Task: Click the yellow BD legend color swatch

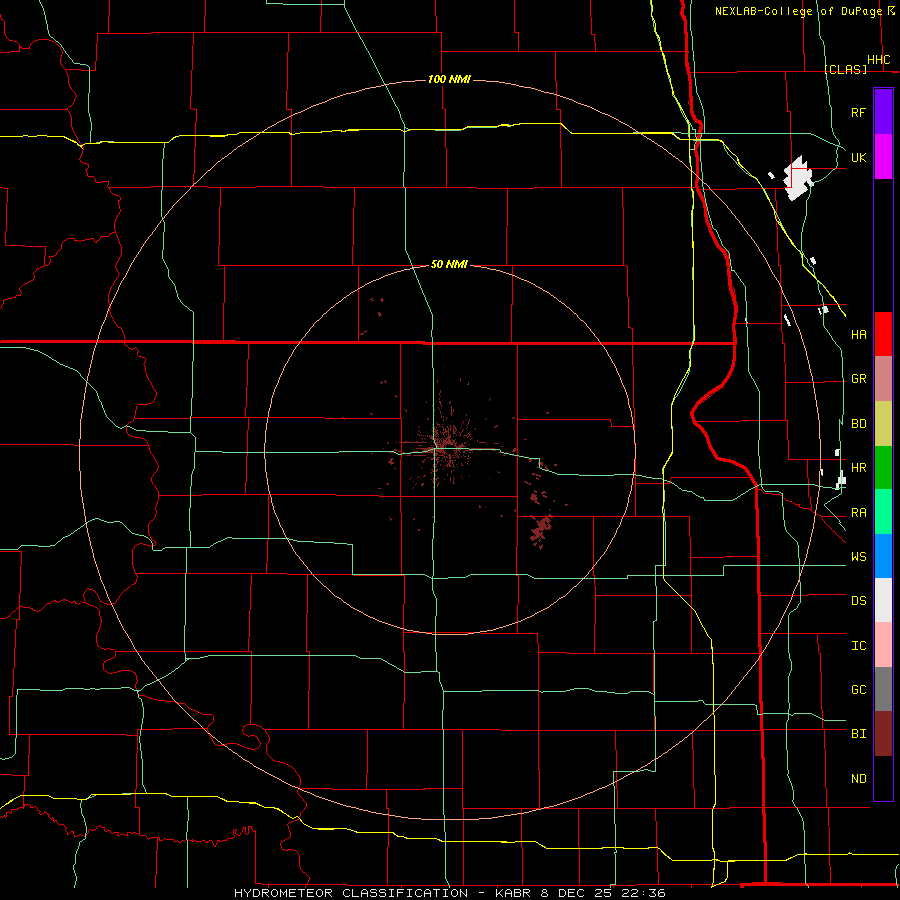Action: click(x=883, y=424)
